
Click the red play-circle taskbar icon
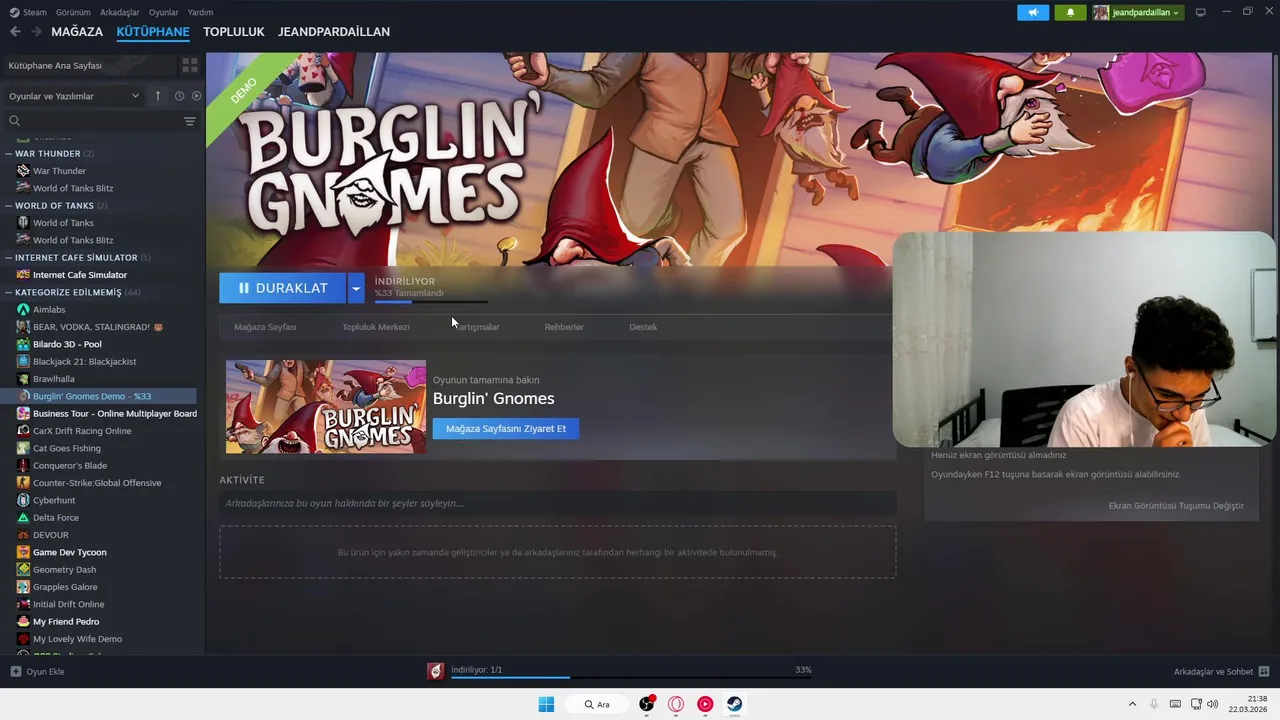tap(705, 704)
